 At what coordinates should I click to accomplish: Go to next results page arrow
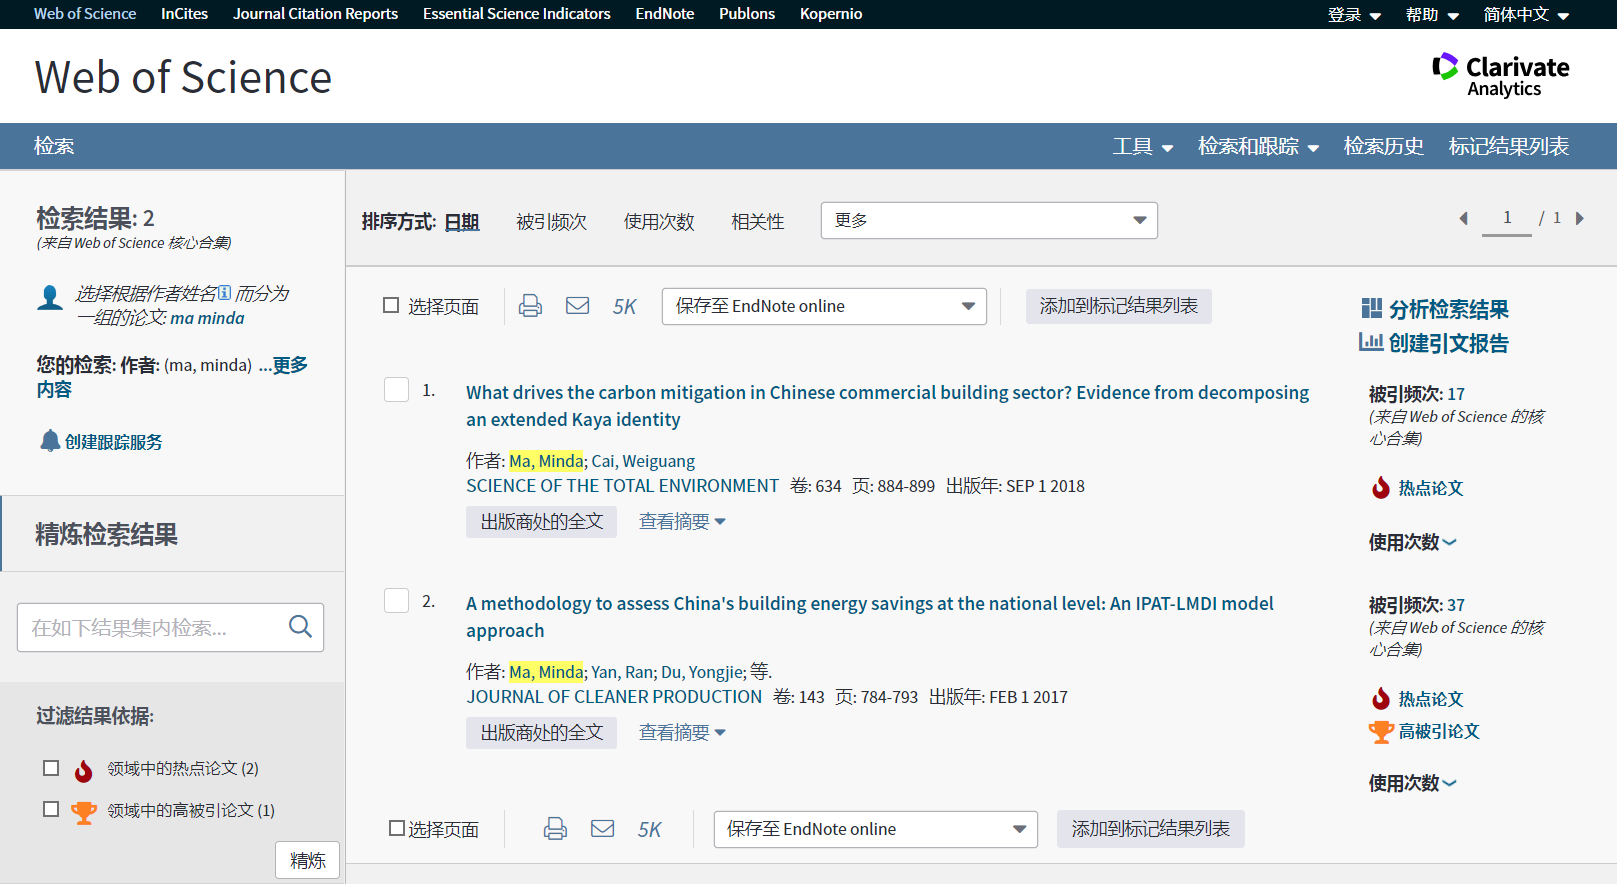tap(1580, 218)
